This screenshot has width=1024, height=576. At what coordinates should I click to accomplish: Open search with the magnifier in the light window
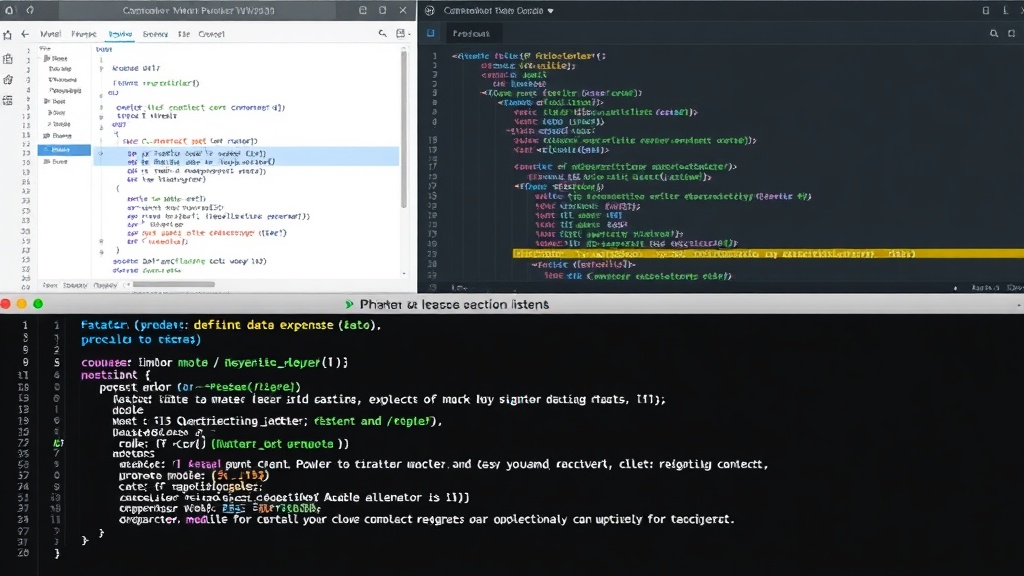(x=383, y=33)
